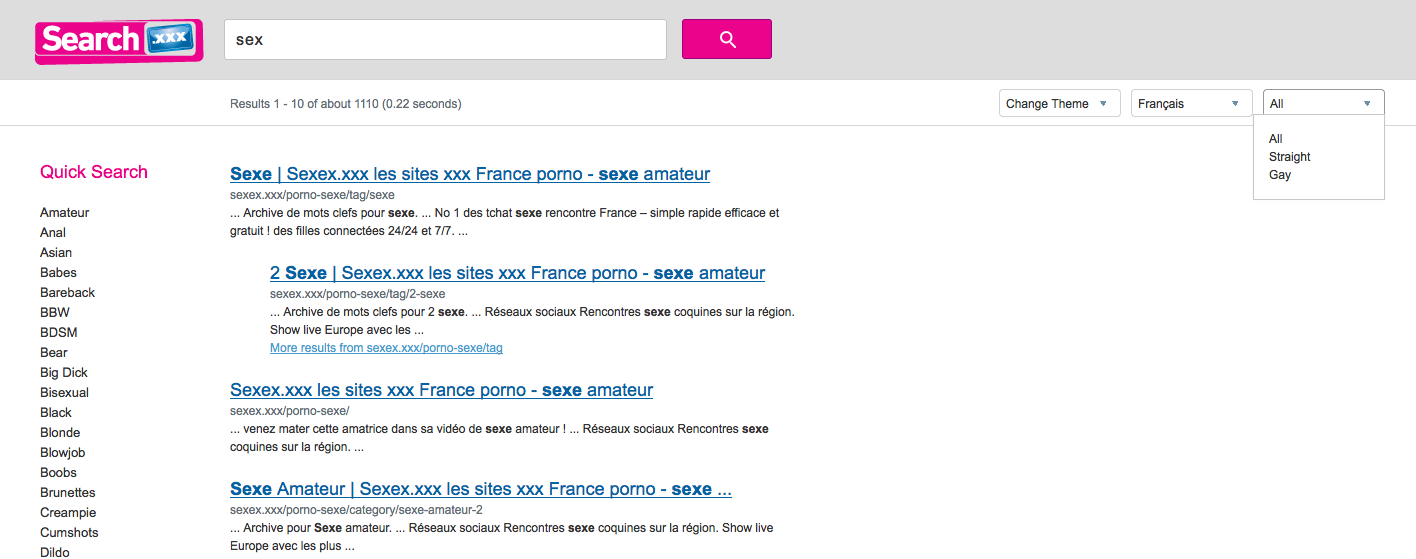Click inside the search text field

[x=445, y=40]
